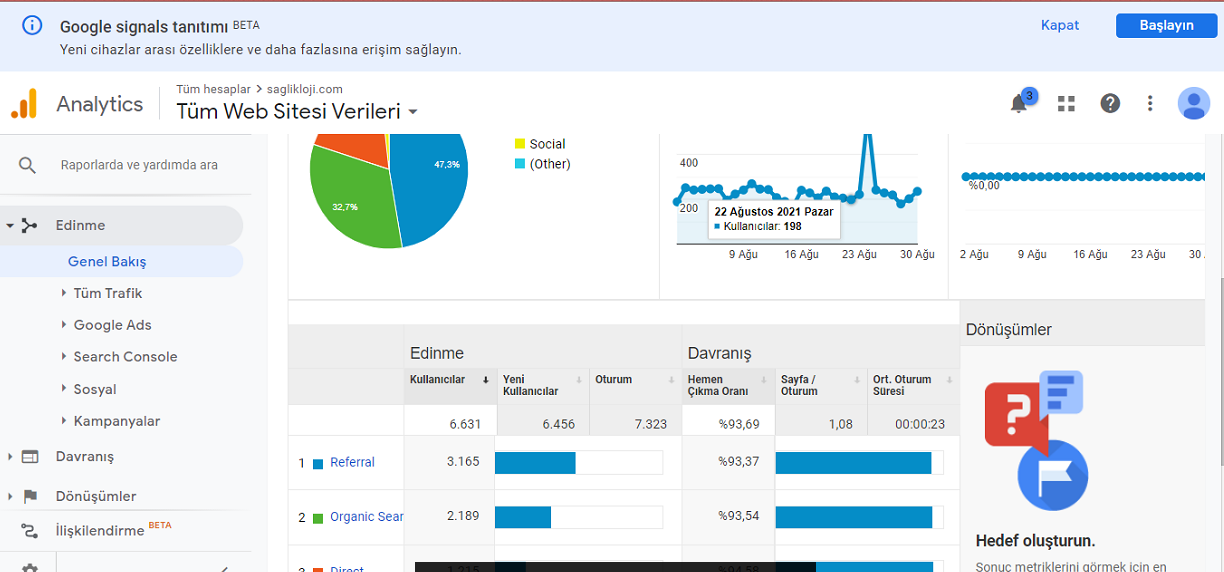Select Genel Bakış in the sidebar
The height and width of the screenshot is (572, 1224).
pyautogui.click(x=107, y=261)
